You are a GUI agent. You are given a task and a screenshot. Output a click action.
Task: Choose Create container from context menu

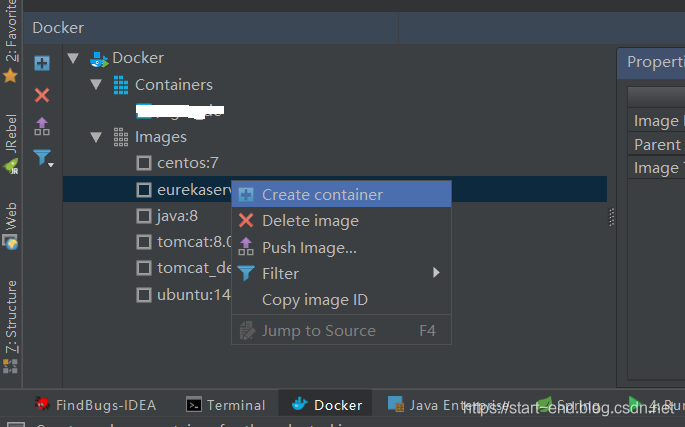point(322,195)
